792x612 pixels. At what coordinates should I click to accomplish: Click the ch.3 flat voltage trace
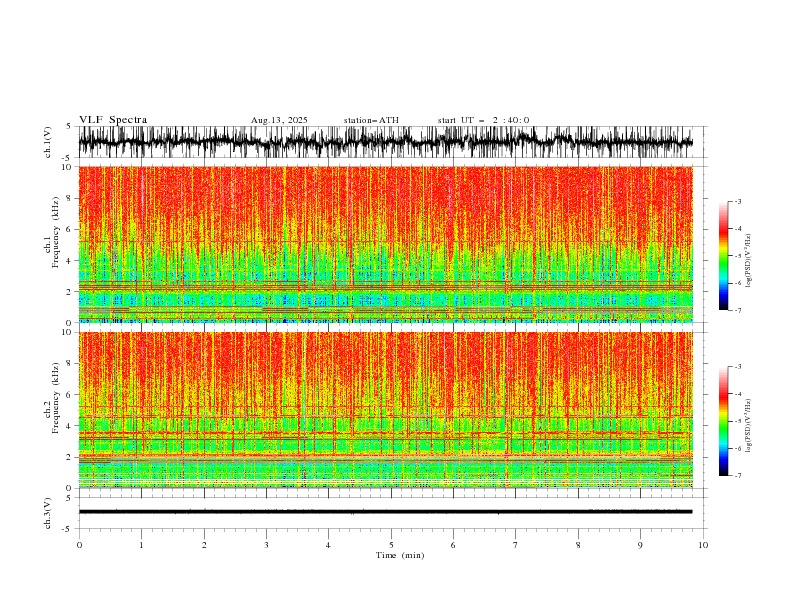[386, 512]
